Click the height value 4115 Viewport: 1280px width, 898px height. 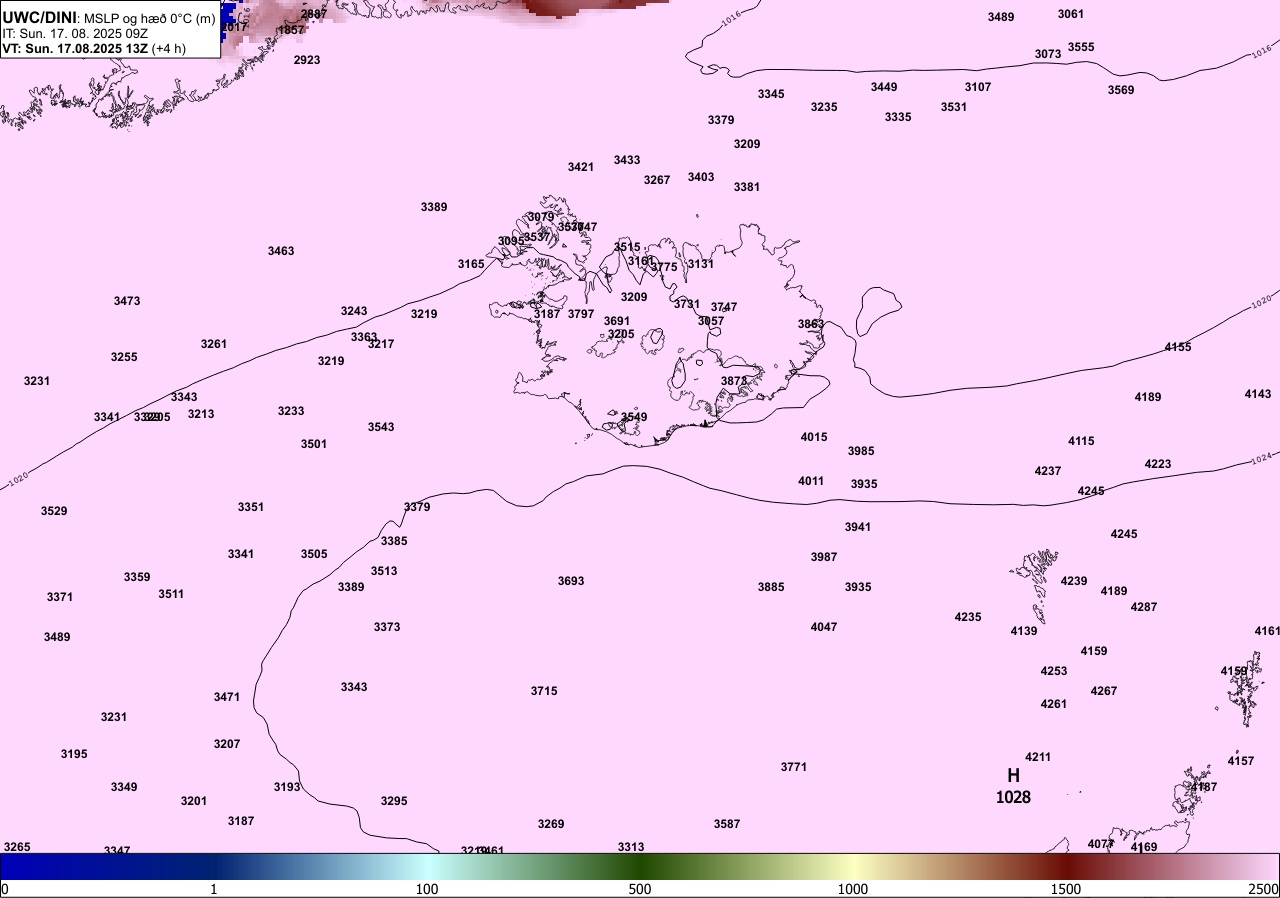(x=1081, y=441)
